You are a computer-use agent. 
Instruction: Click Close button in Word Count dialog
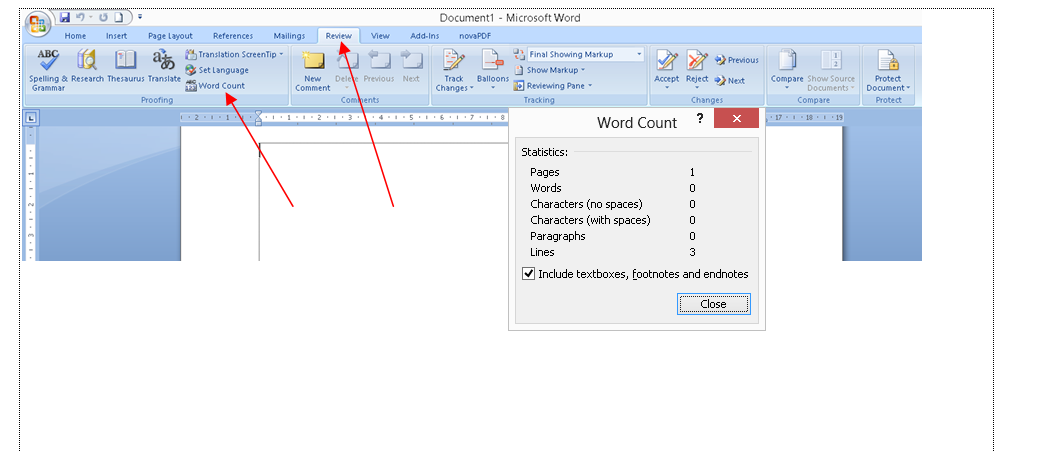pyautogui.click(x=713, y=304)
